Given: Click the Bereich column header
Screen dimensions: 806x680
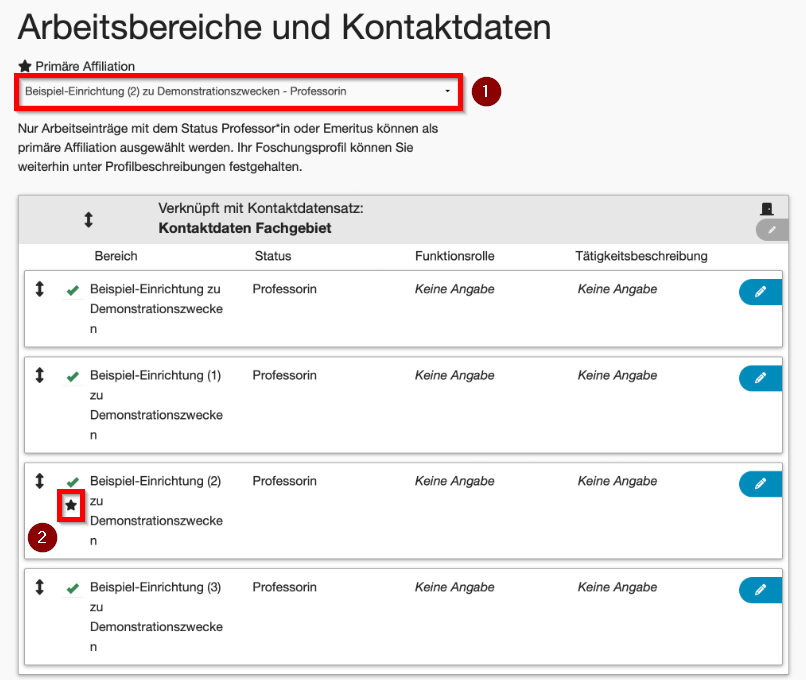Looking at the screenshot, I should (116, 256).
